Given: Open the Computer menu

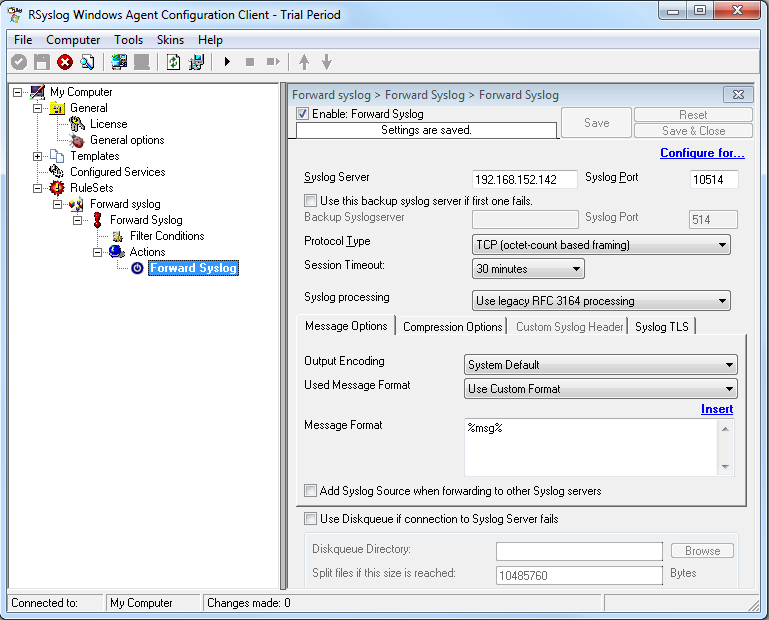Looking at the screenshot, I should point(73,40).
